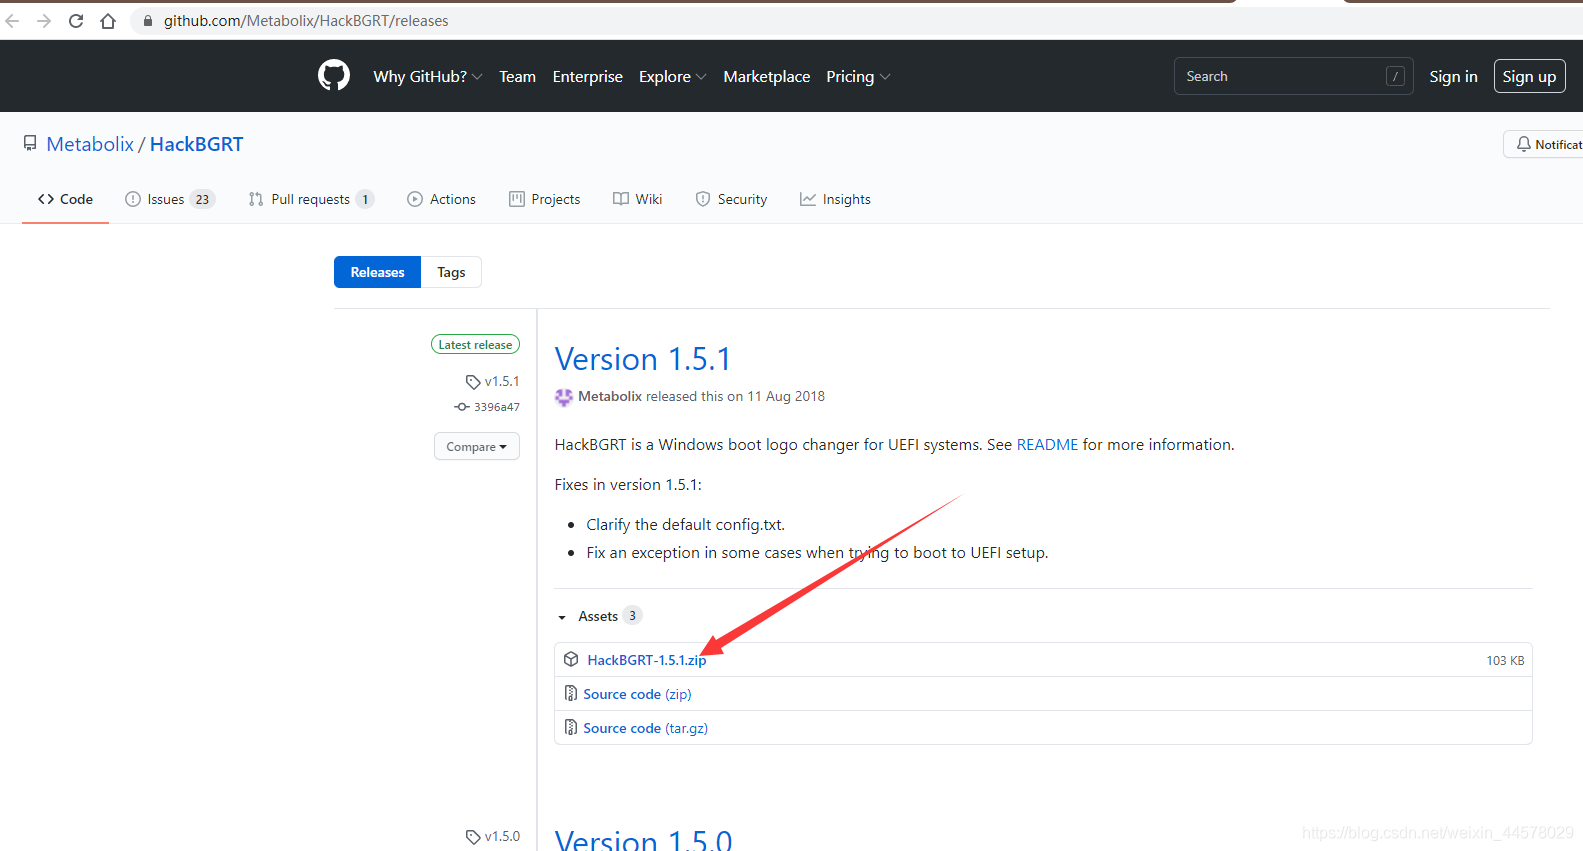Select the Releases button
Screen dimensions: 1583x851
point(378,272)
